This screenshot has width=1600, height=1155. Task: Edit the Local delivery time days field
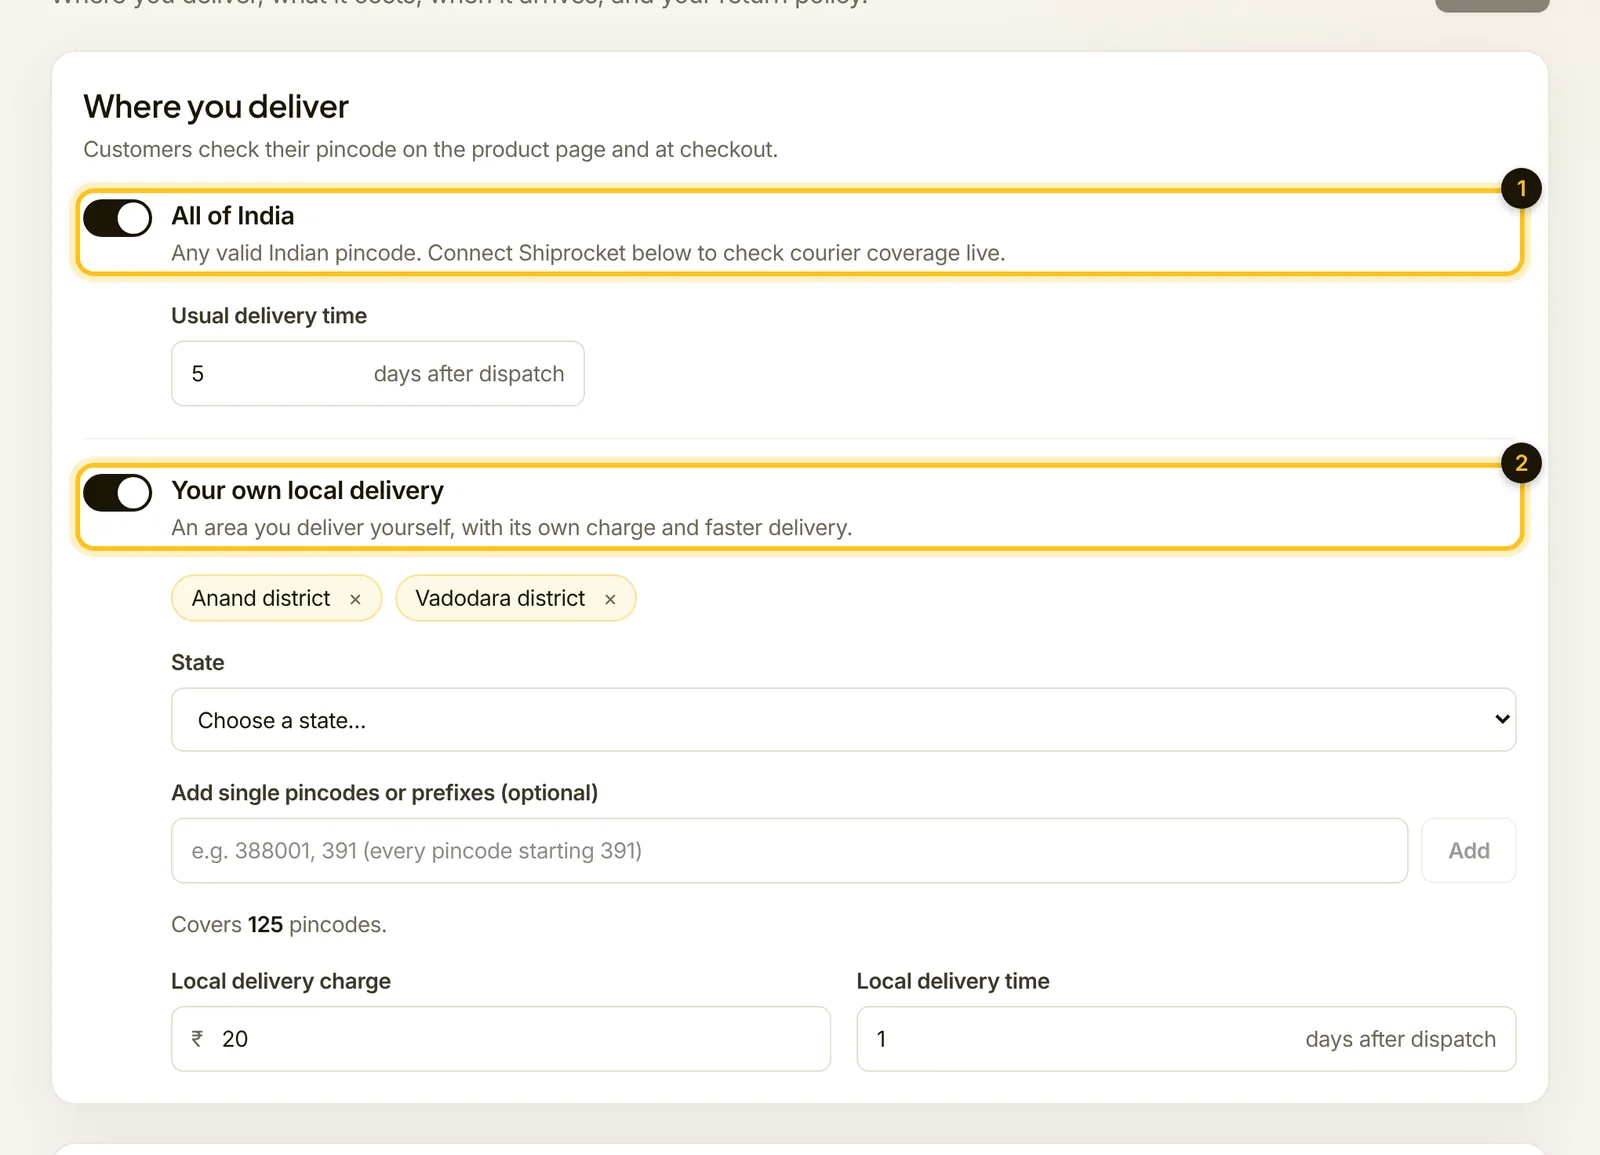click(x=1186, y=1038)
